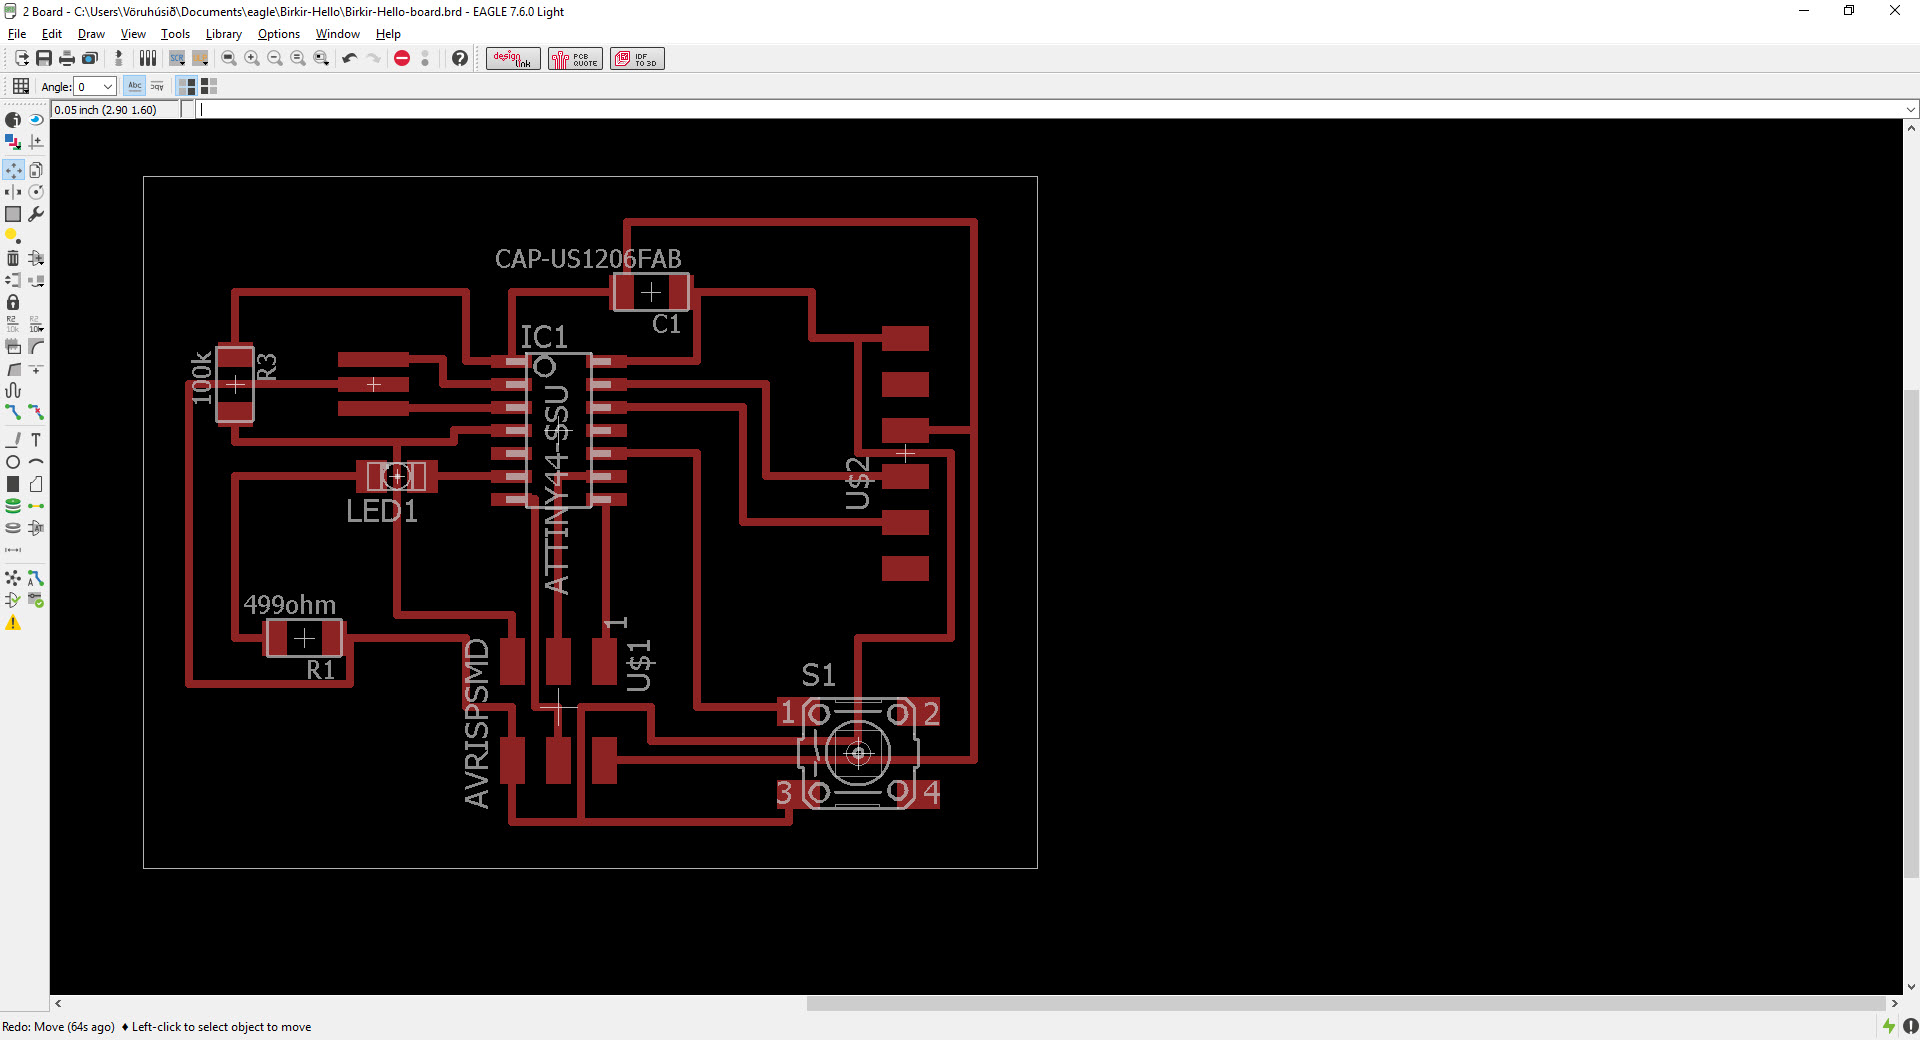Screen dimensions: 1920x1040
Task: Click the Help question mark icon
Action: point(460,58)
